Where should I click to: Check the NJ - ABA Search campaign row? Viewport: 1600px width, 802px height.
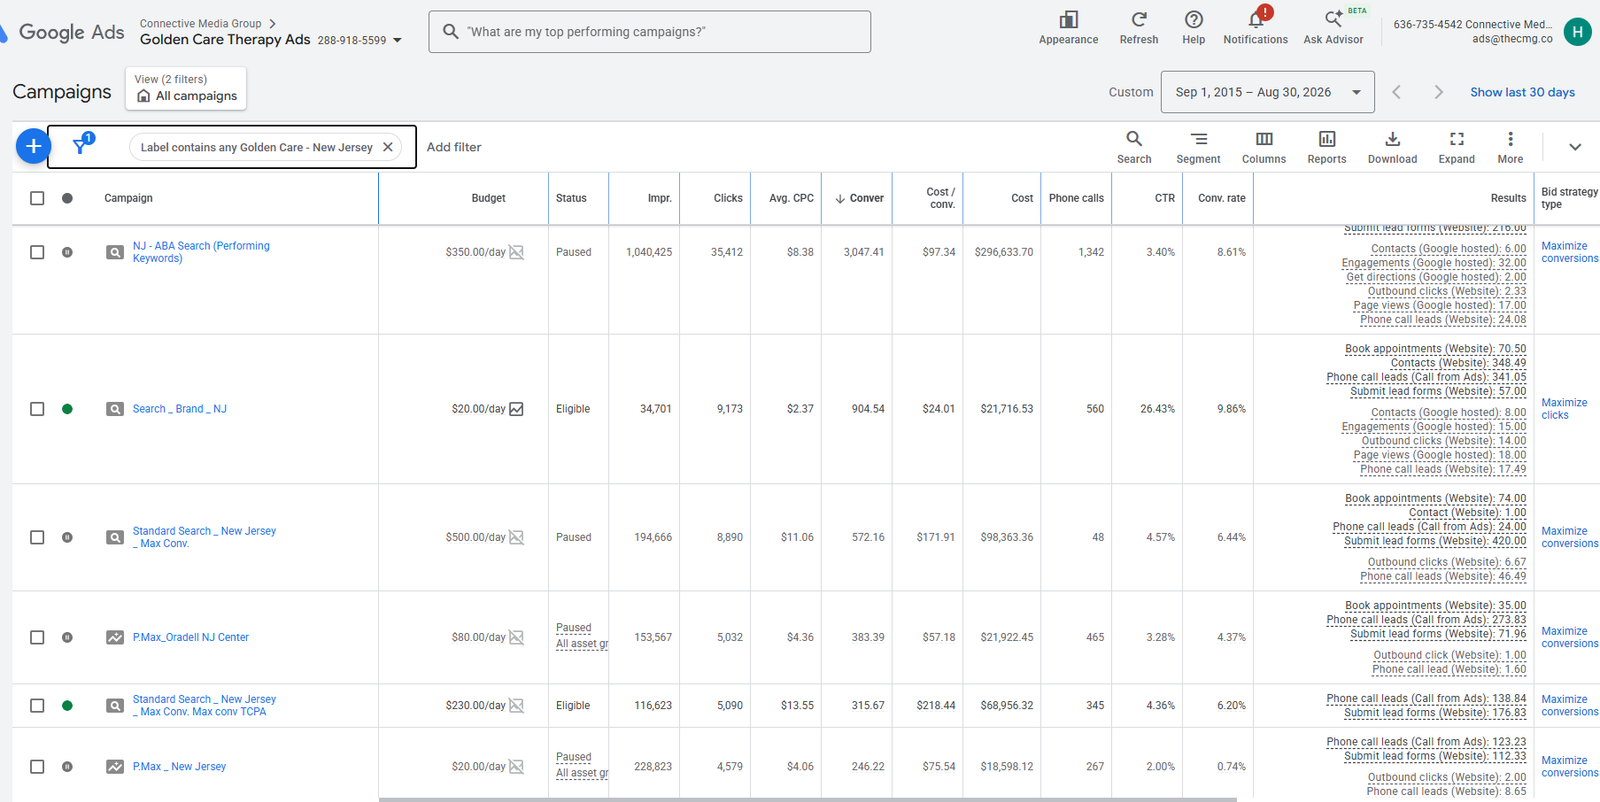[x=37, y=252]
